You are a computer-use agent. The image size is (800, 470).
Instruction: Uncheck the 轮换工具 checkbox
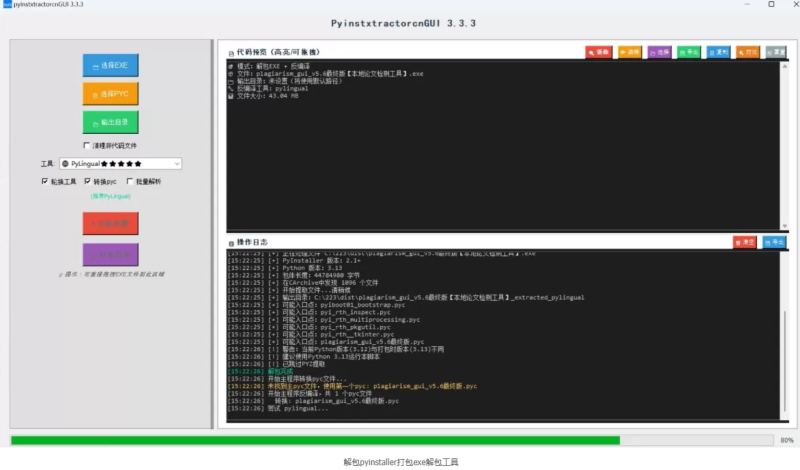[45, 181]
